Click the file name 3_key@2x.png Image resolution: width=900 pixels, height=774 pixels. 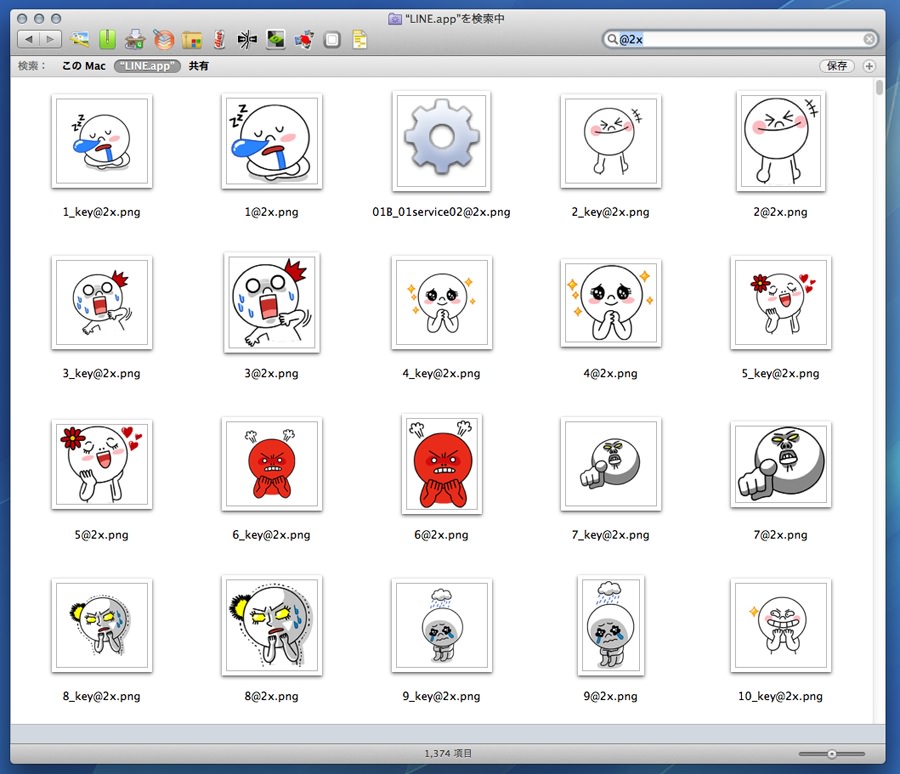click(x=102, y=374)
